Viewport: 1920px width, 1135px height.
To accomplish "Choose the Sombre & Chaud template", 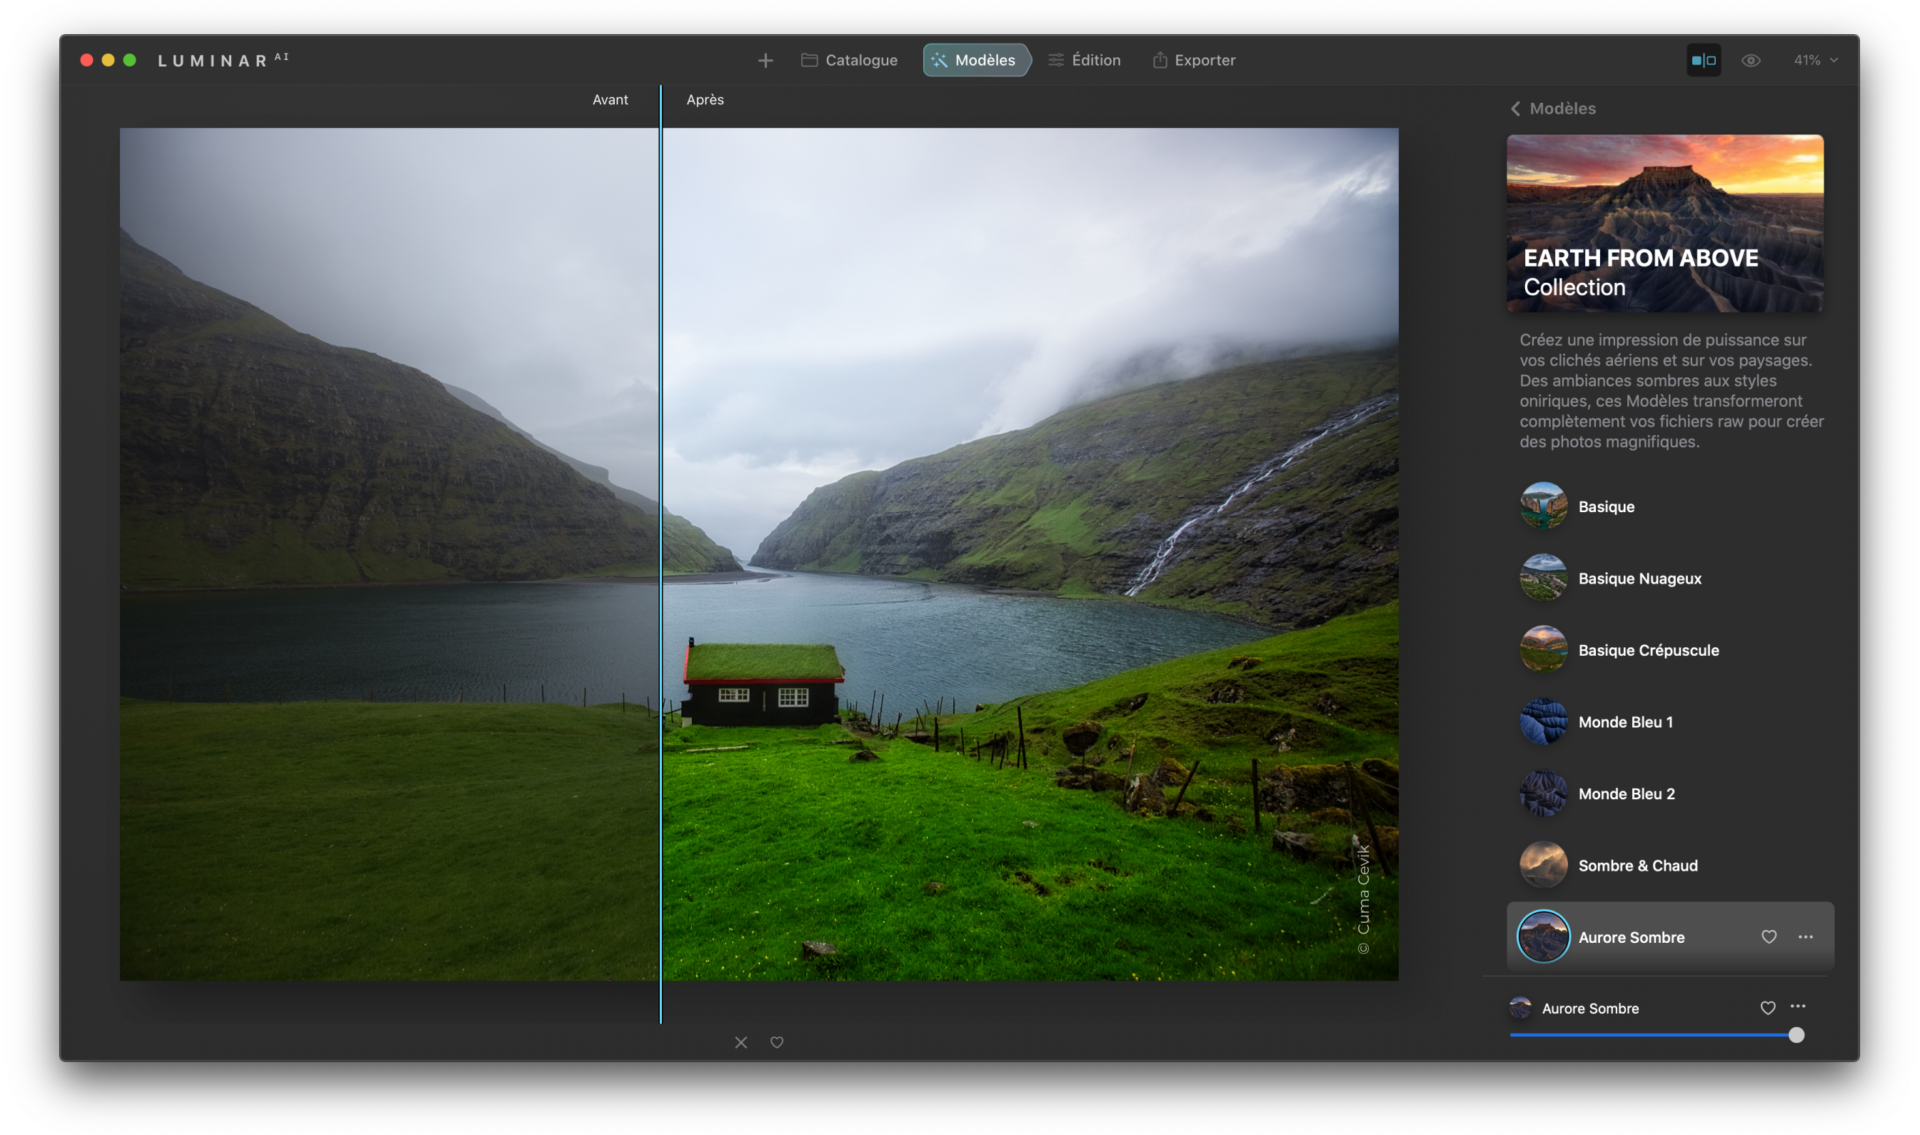I will pos(1637,866).
